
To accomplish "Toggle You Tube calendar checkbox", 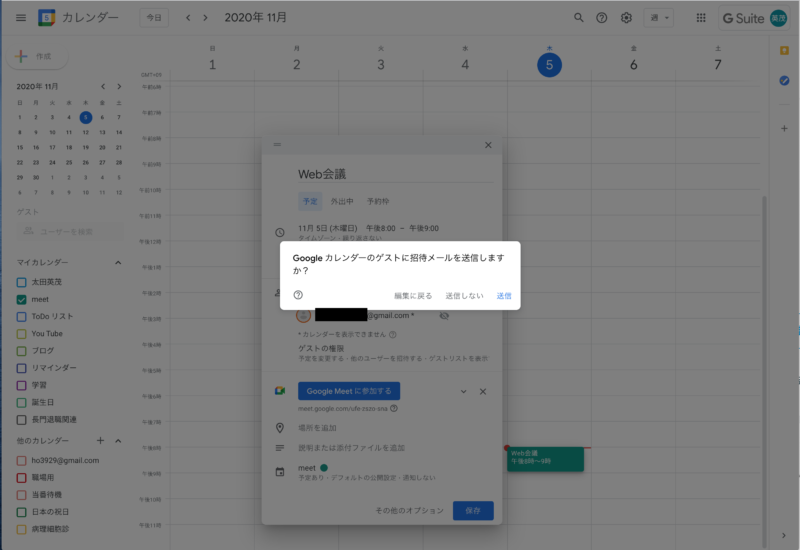I will pyautogui.click(x=21, y=334).
